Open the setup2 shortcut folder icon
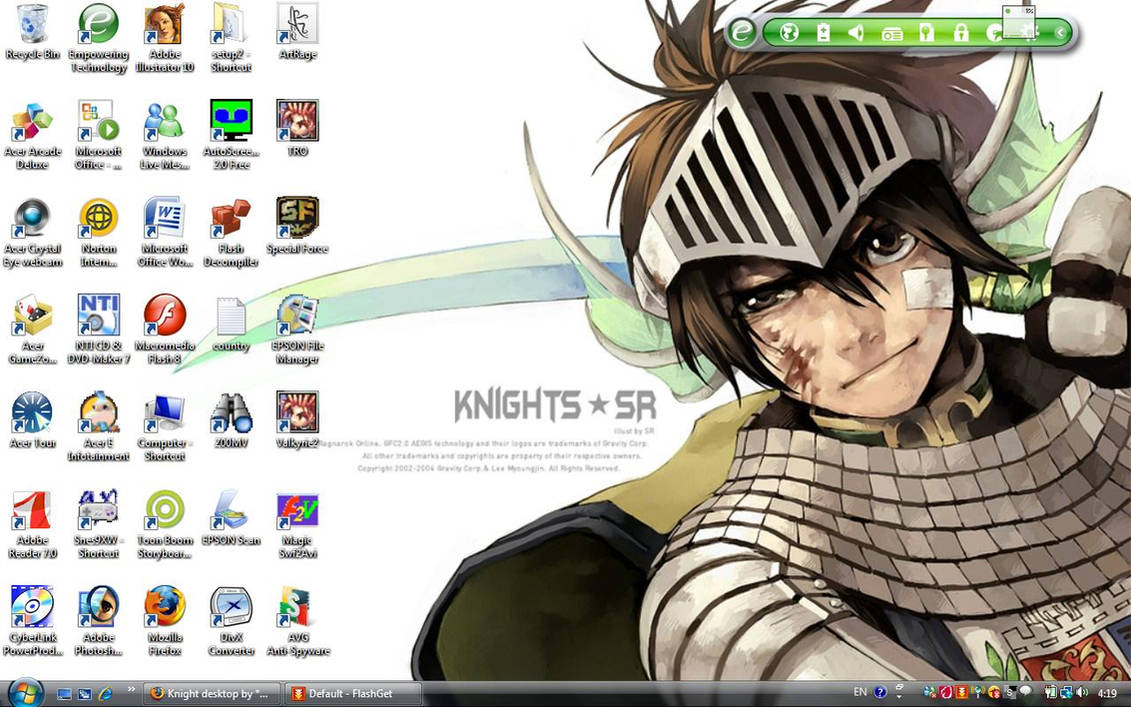This screenshot has width=1131, height=707. pyautogui.click(x=231, y=38)
